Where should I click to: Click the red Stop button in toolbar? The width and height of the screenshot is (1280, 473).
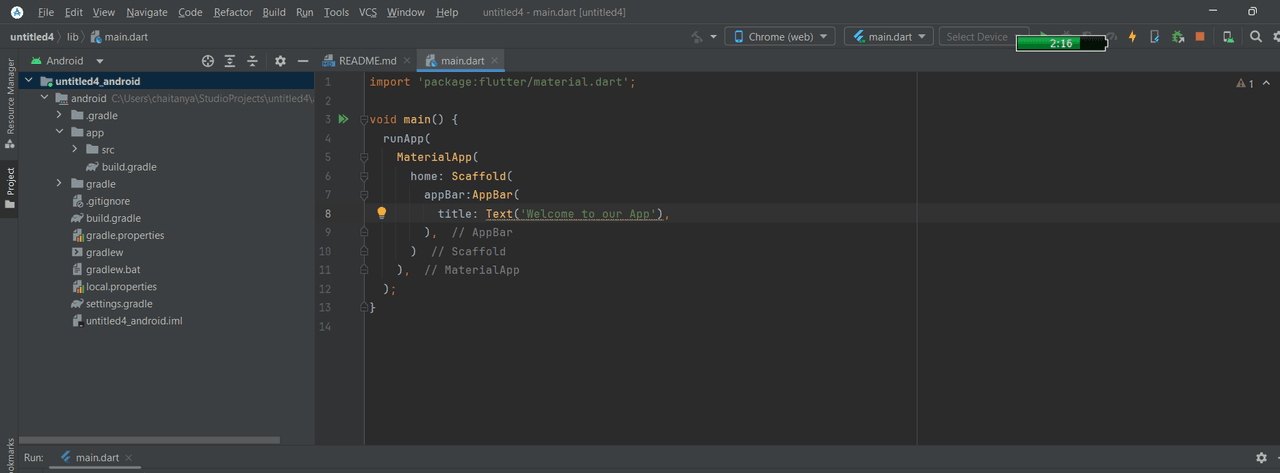point(1200,37)
